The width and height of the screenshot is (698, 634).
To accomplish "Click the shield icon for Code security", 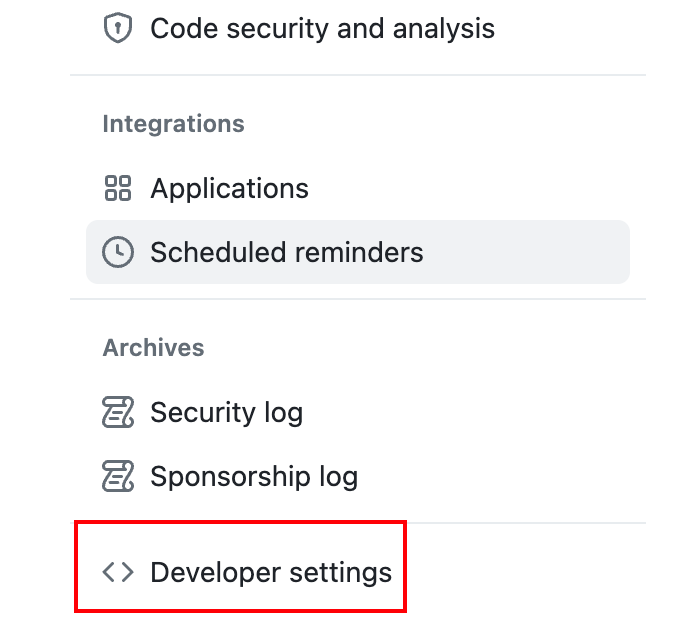I will pos(118,28).
